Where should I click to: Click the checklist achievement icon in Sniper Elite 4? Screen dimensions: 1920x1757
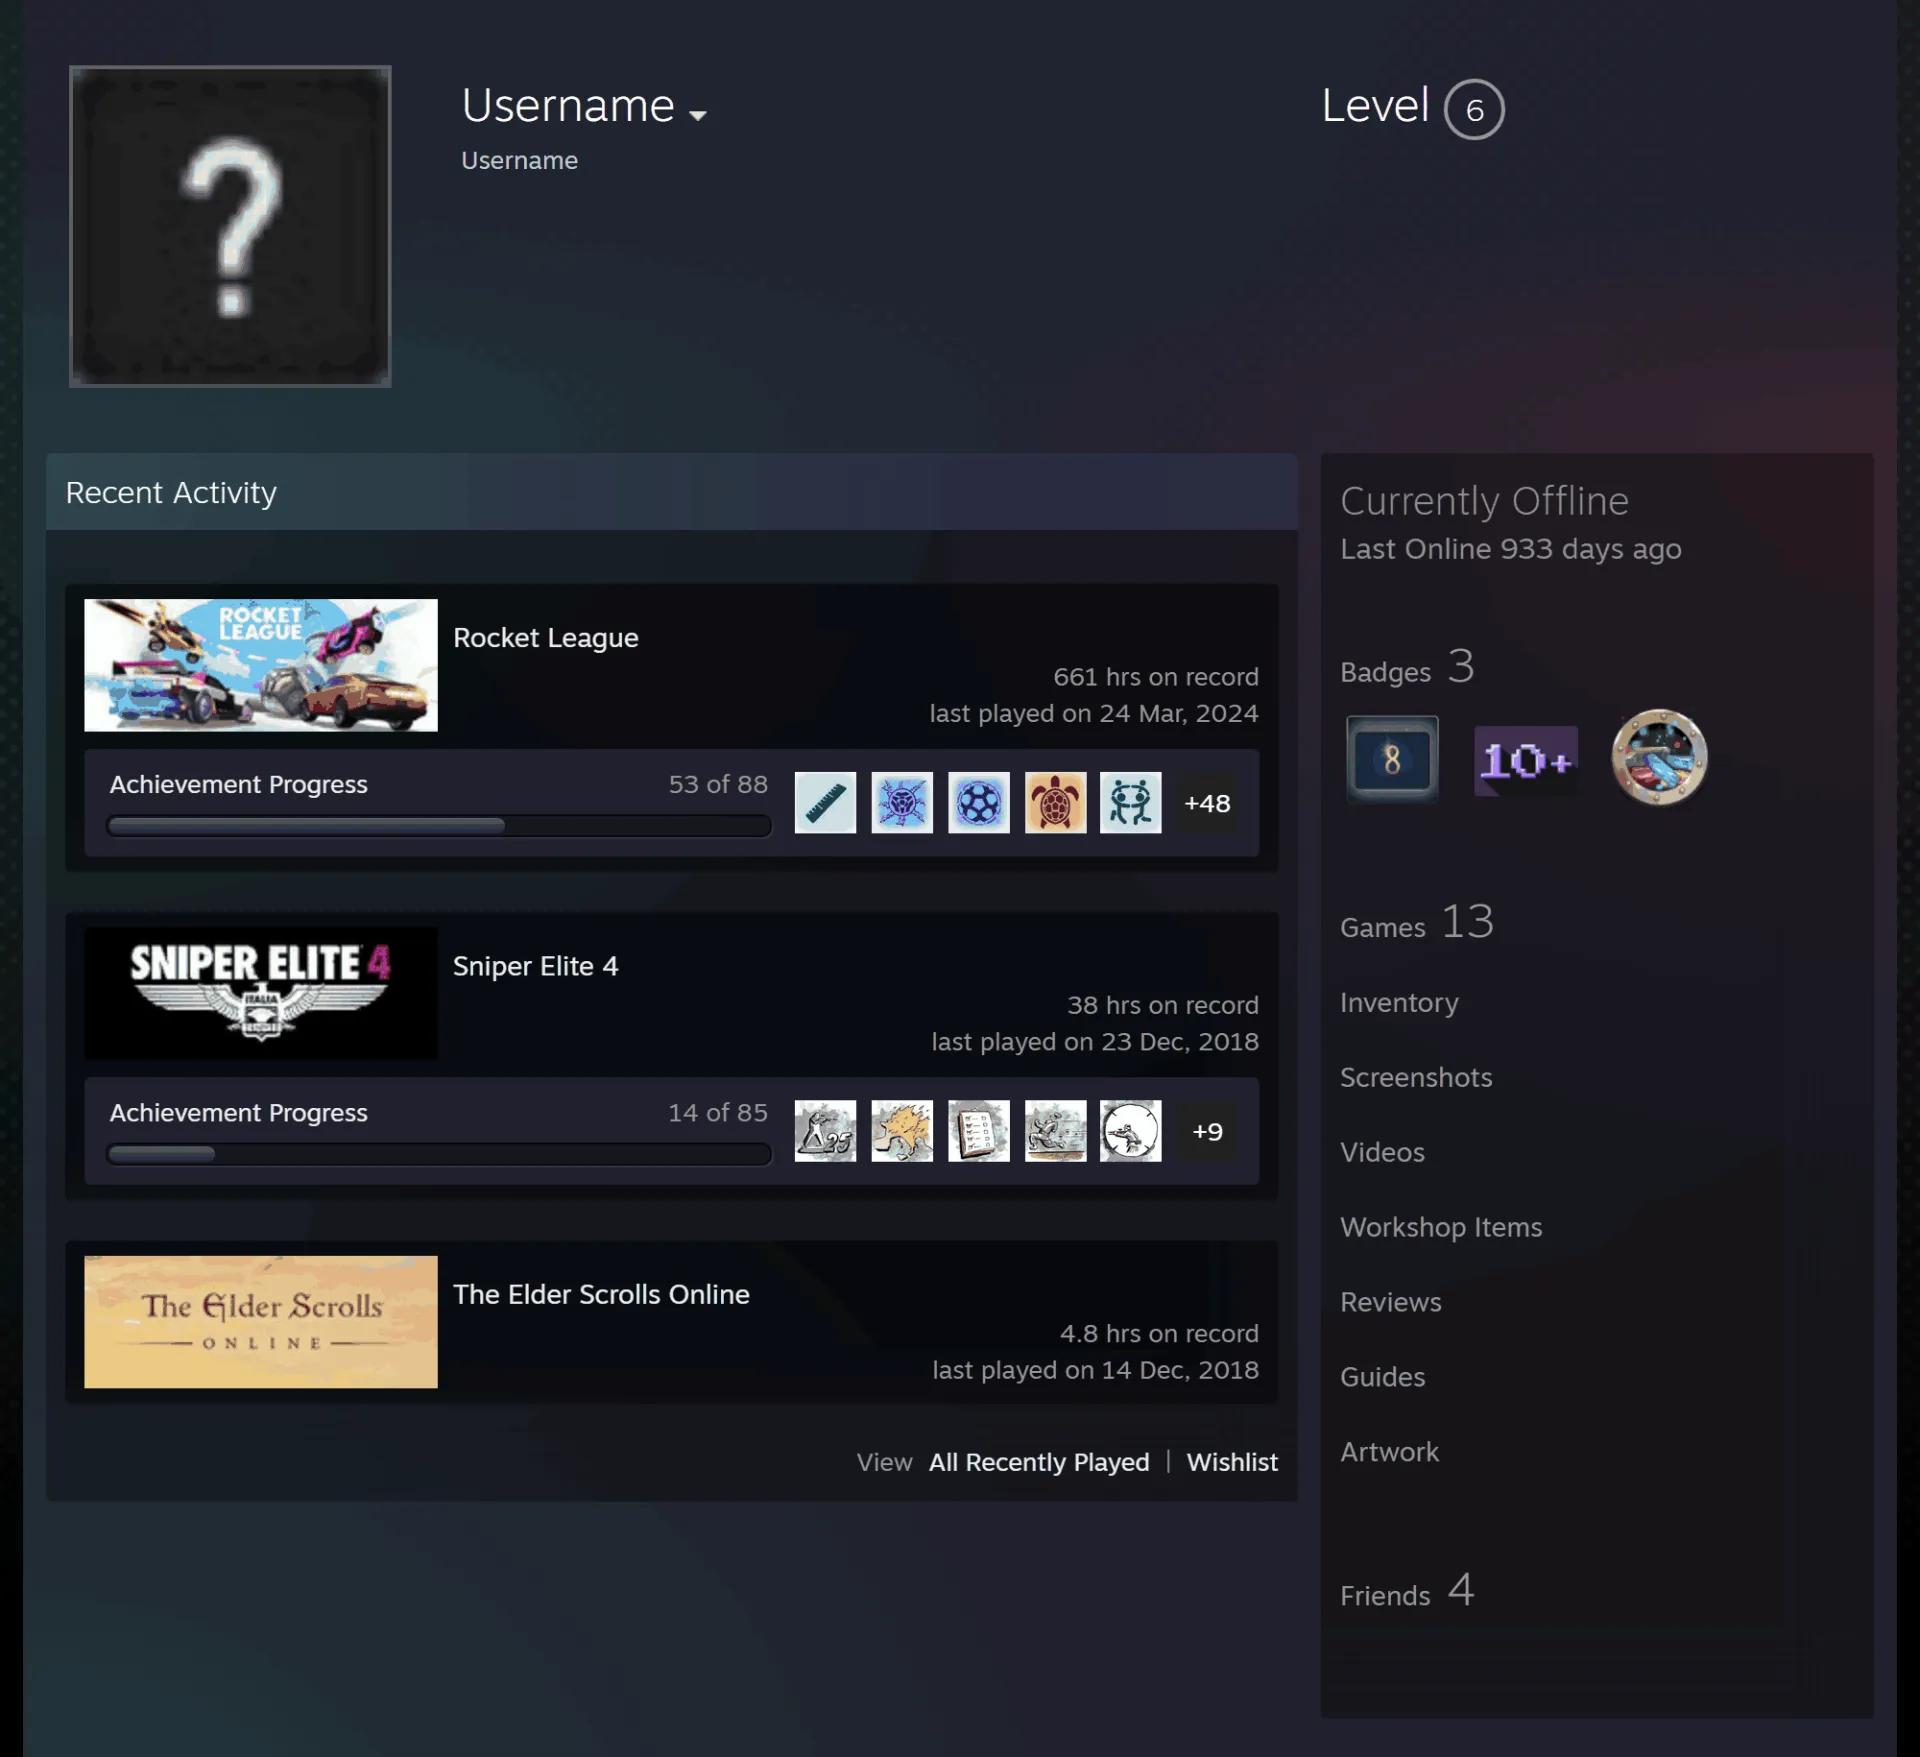(x=978, y=1131)
